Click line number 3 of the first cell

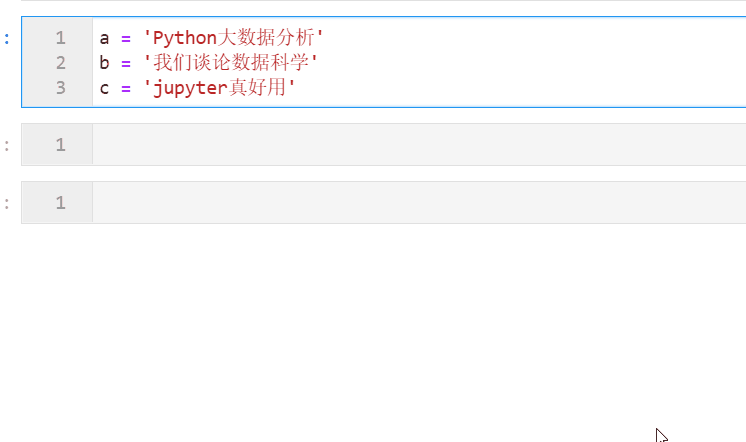[x=60, y=89]
